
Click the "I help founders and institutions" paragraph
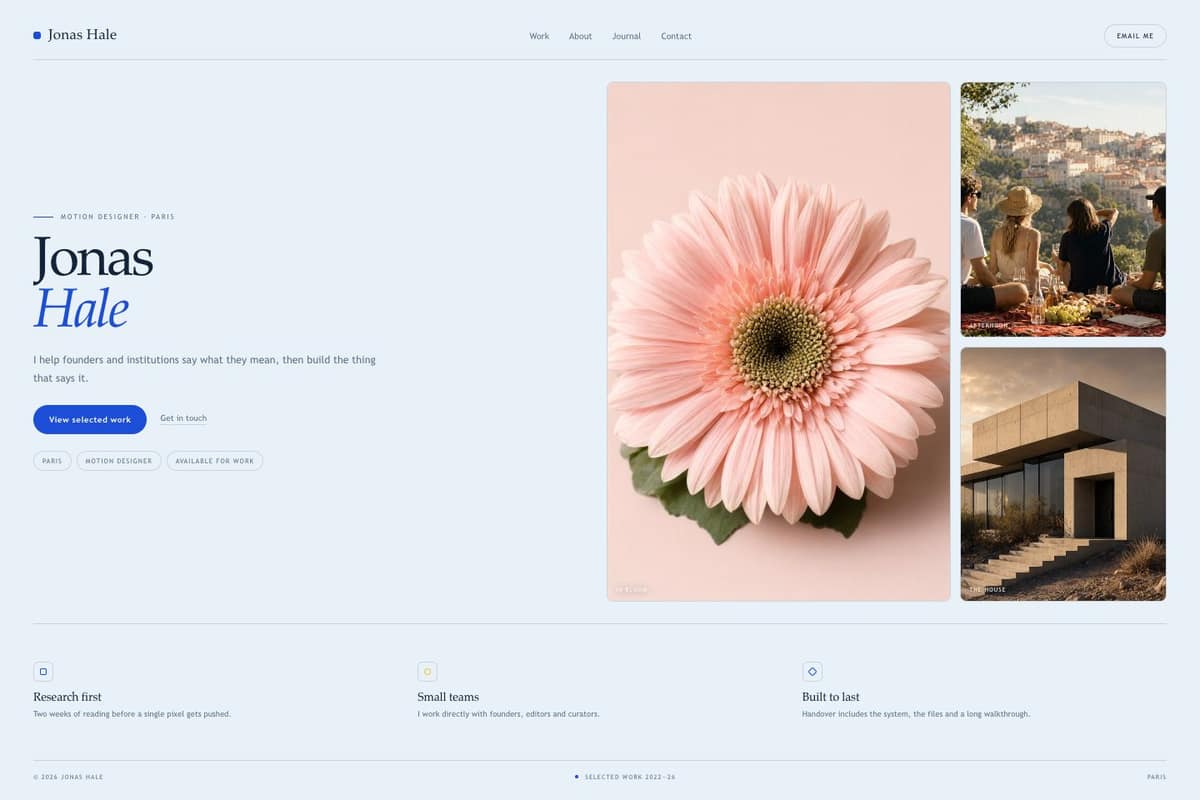pyautogui.click(x=204, y=369)
